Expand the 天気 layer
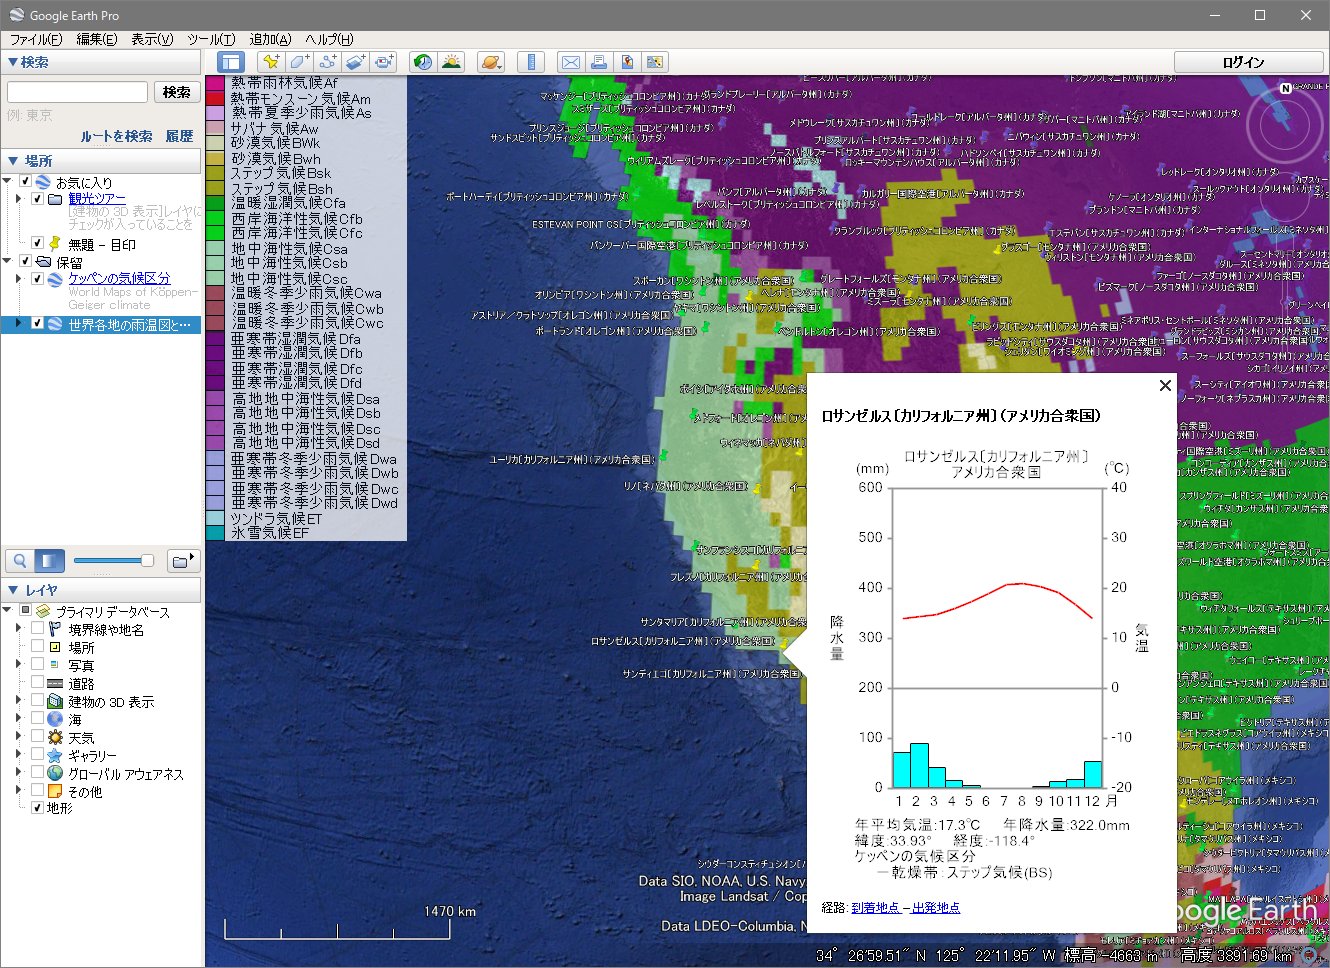The width and height of the screenshot is (1330, 968). coord(18,737)
